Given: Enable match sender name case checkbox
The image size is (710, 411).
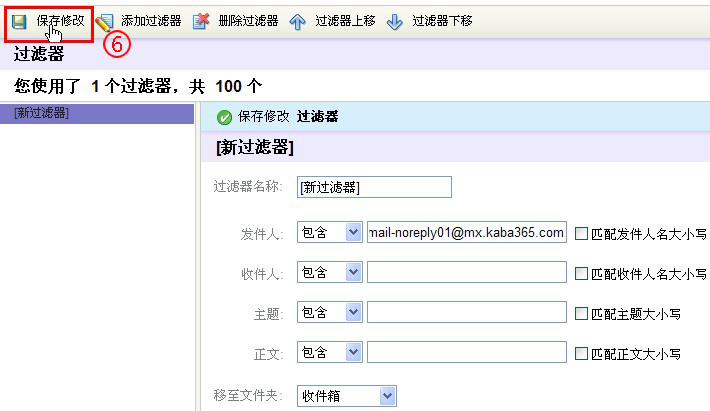Looking at the screenshot, I should tap(581, 234).
